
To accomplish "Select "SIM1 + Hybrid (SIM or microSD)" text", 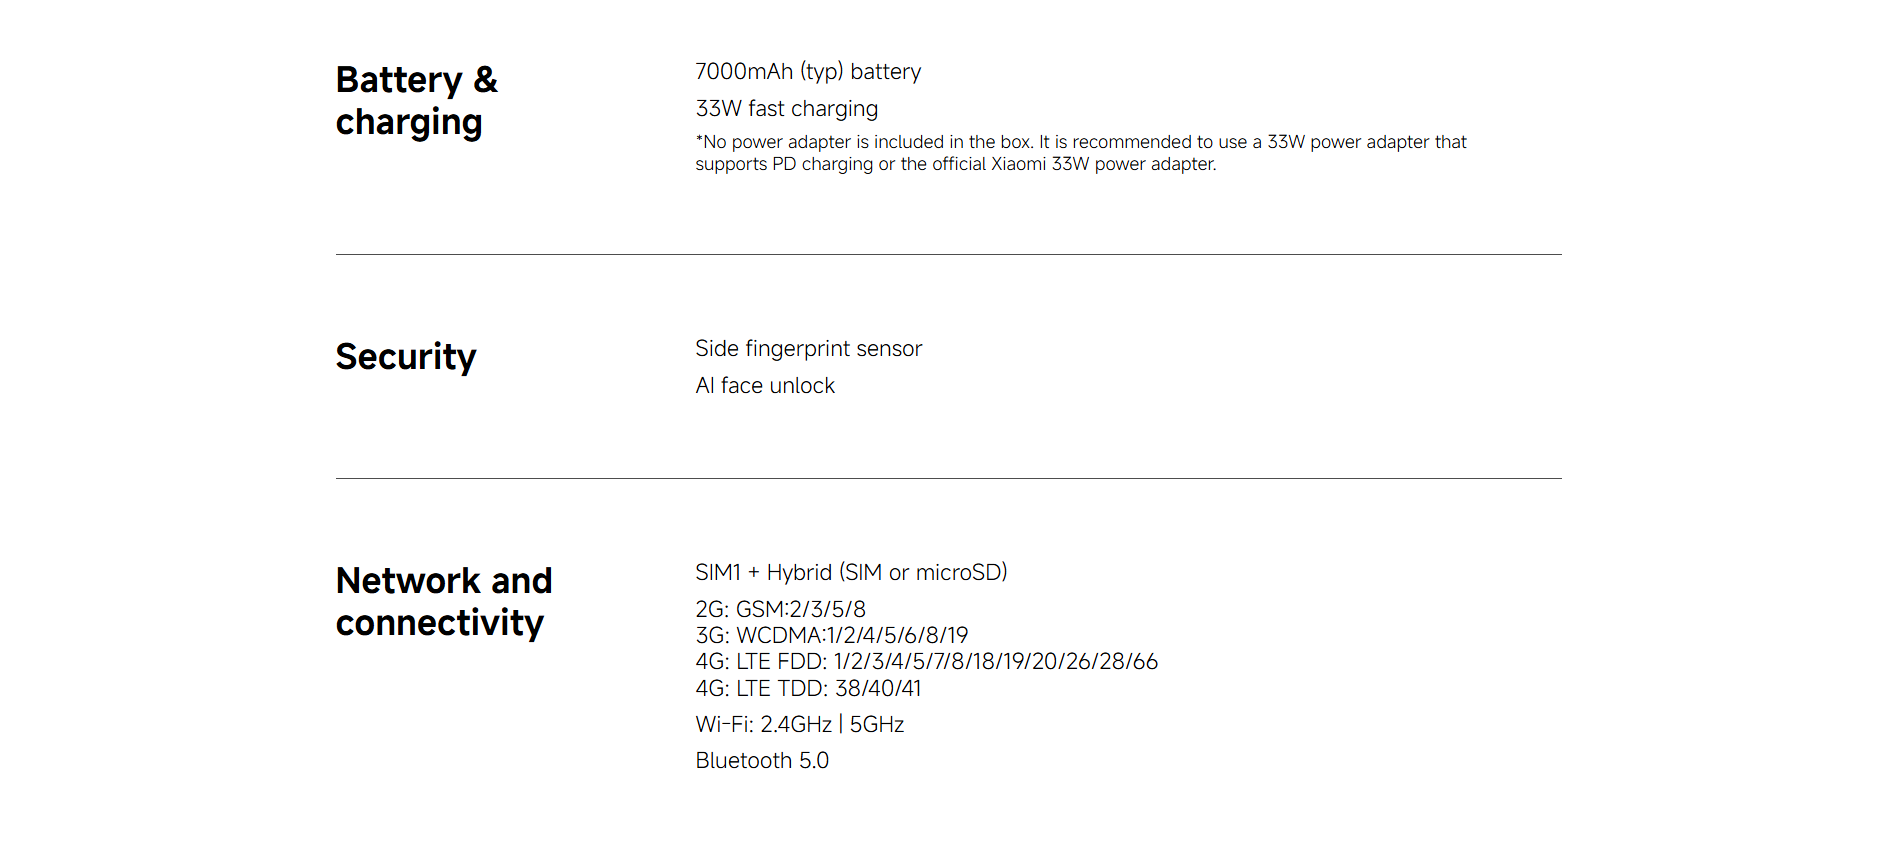I will 851,573.
